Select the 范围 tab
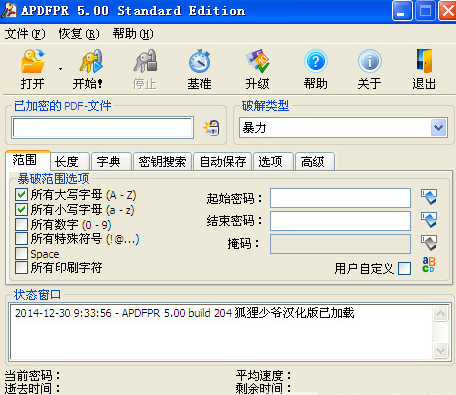 tap(28, 160)
